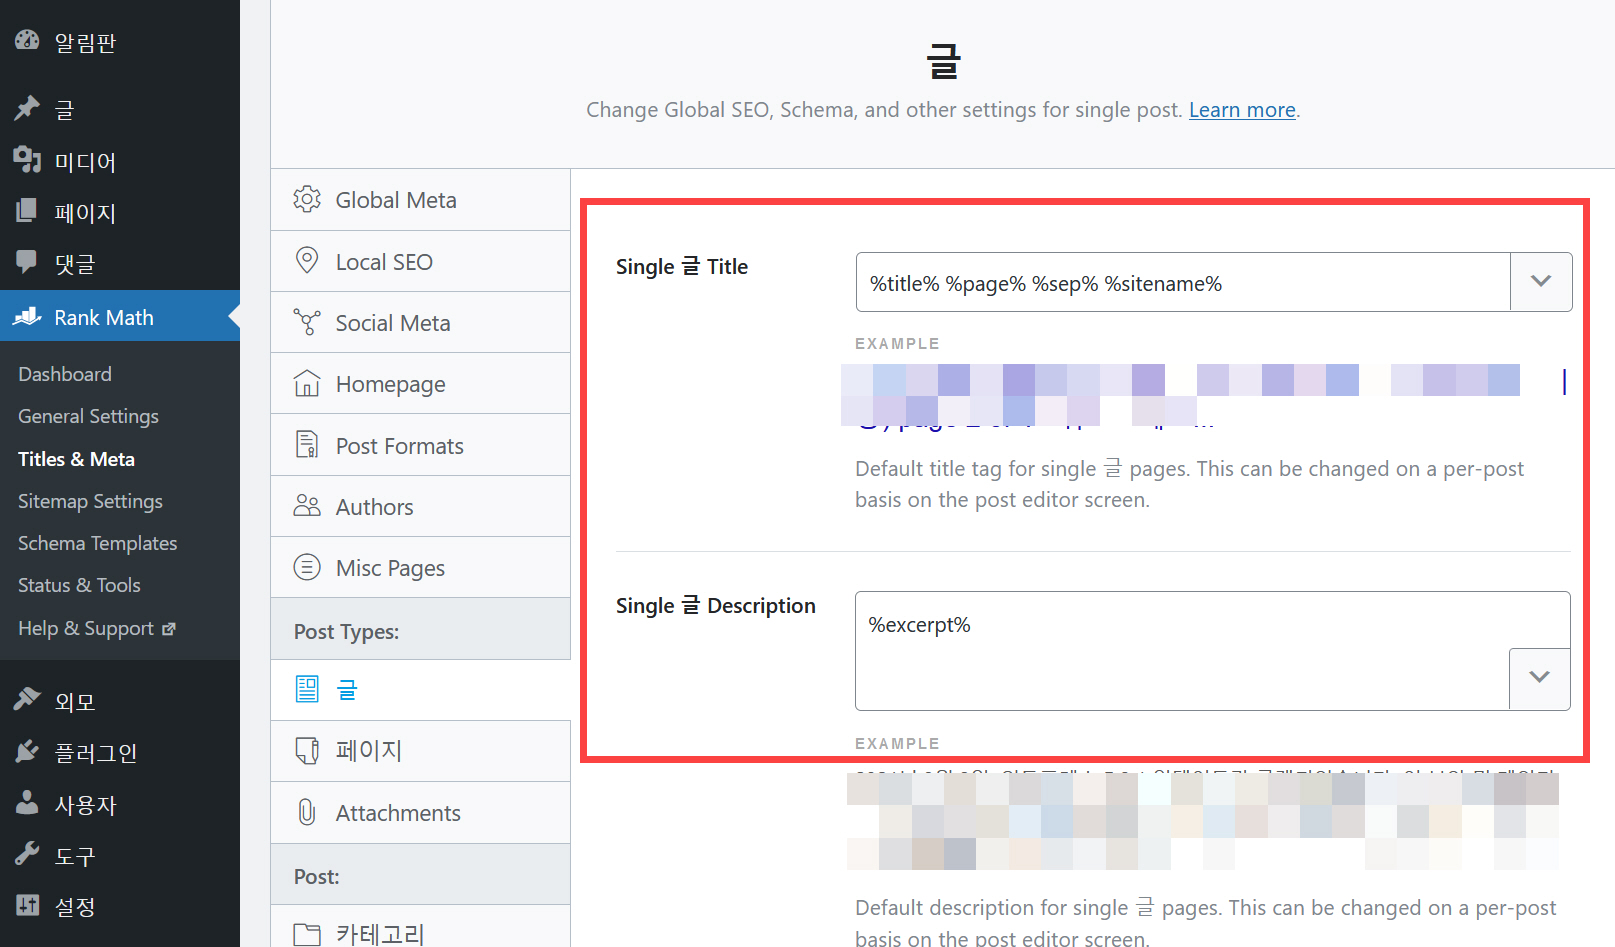Screen dimensions: 1615x947
Task: Click the 페이지 post type page icon
Action: (x=307, y=750)
